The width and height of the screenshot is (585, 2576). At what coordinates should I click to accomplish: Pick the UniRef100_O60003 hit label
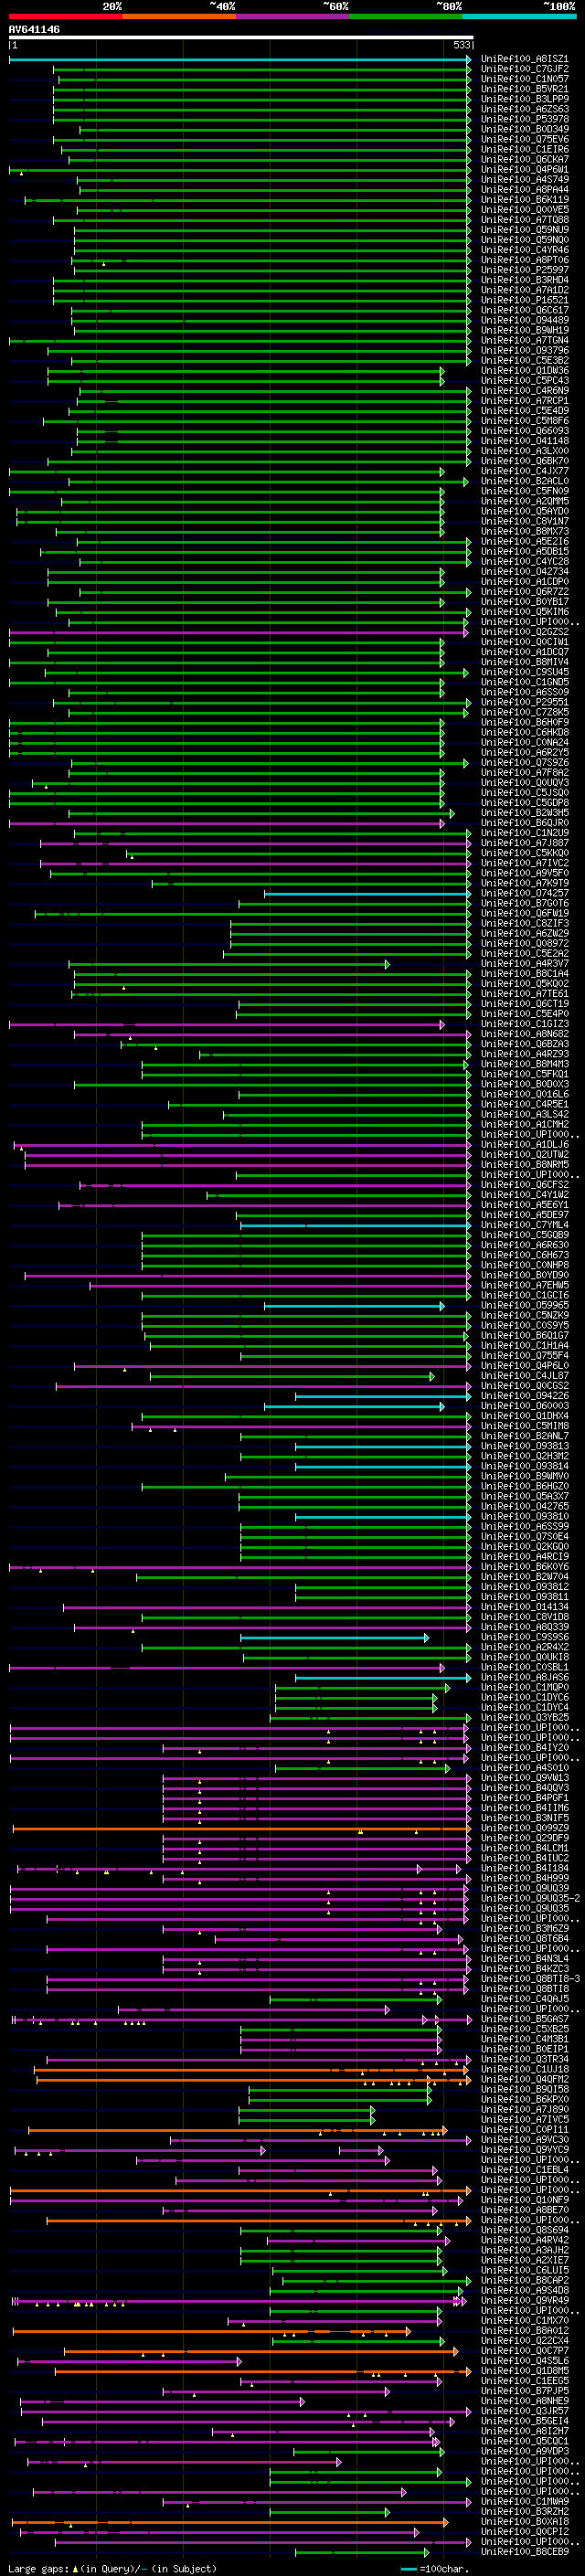click(x=524, y=1406)
